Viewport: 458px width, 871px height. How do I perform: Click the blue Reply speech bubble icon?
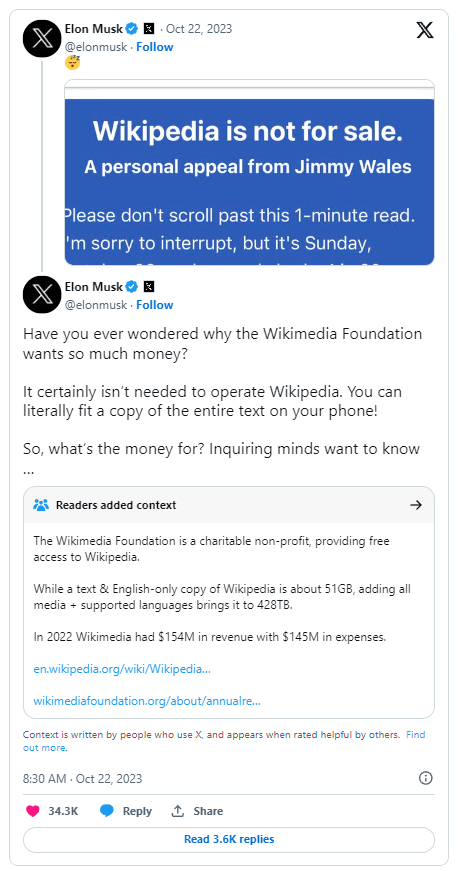pyautogui.click(x=107, y=811)
